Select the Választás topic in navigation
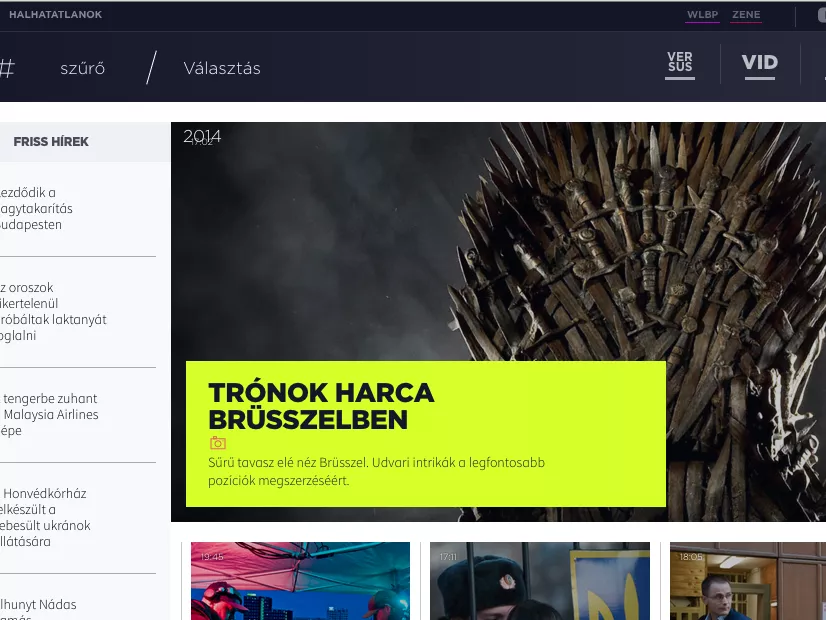826x620 pixels. (222, 68)
